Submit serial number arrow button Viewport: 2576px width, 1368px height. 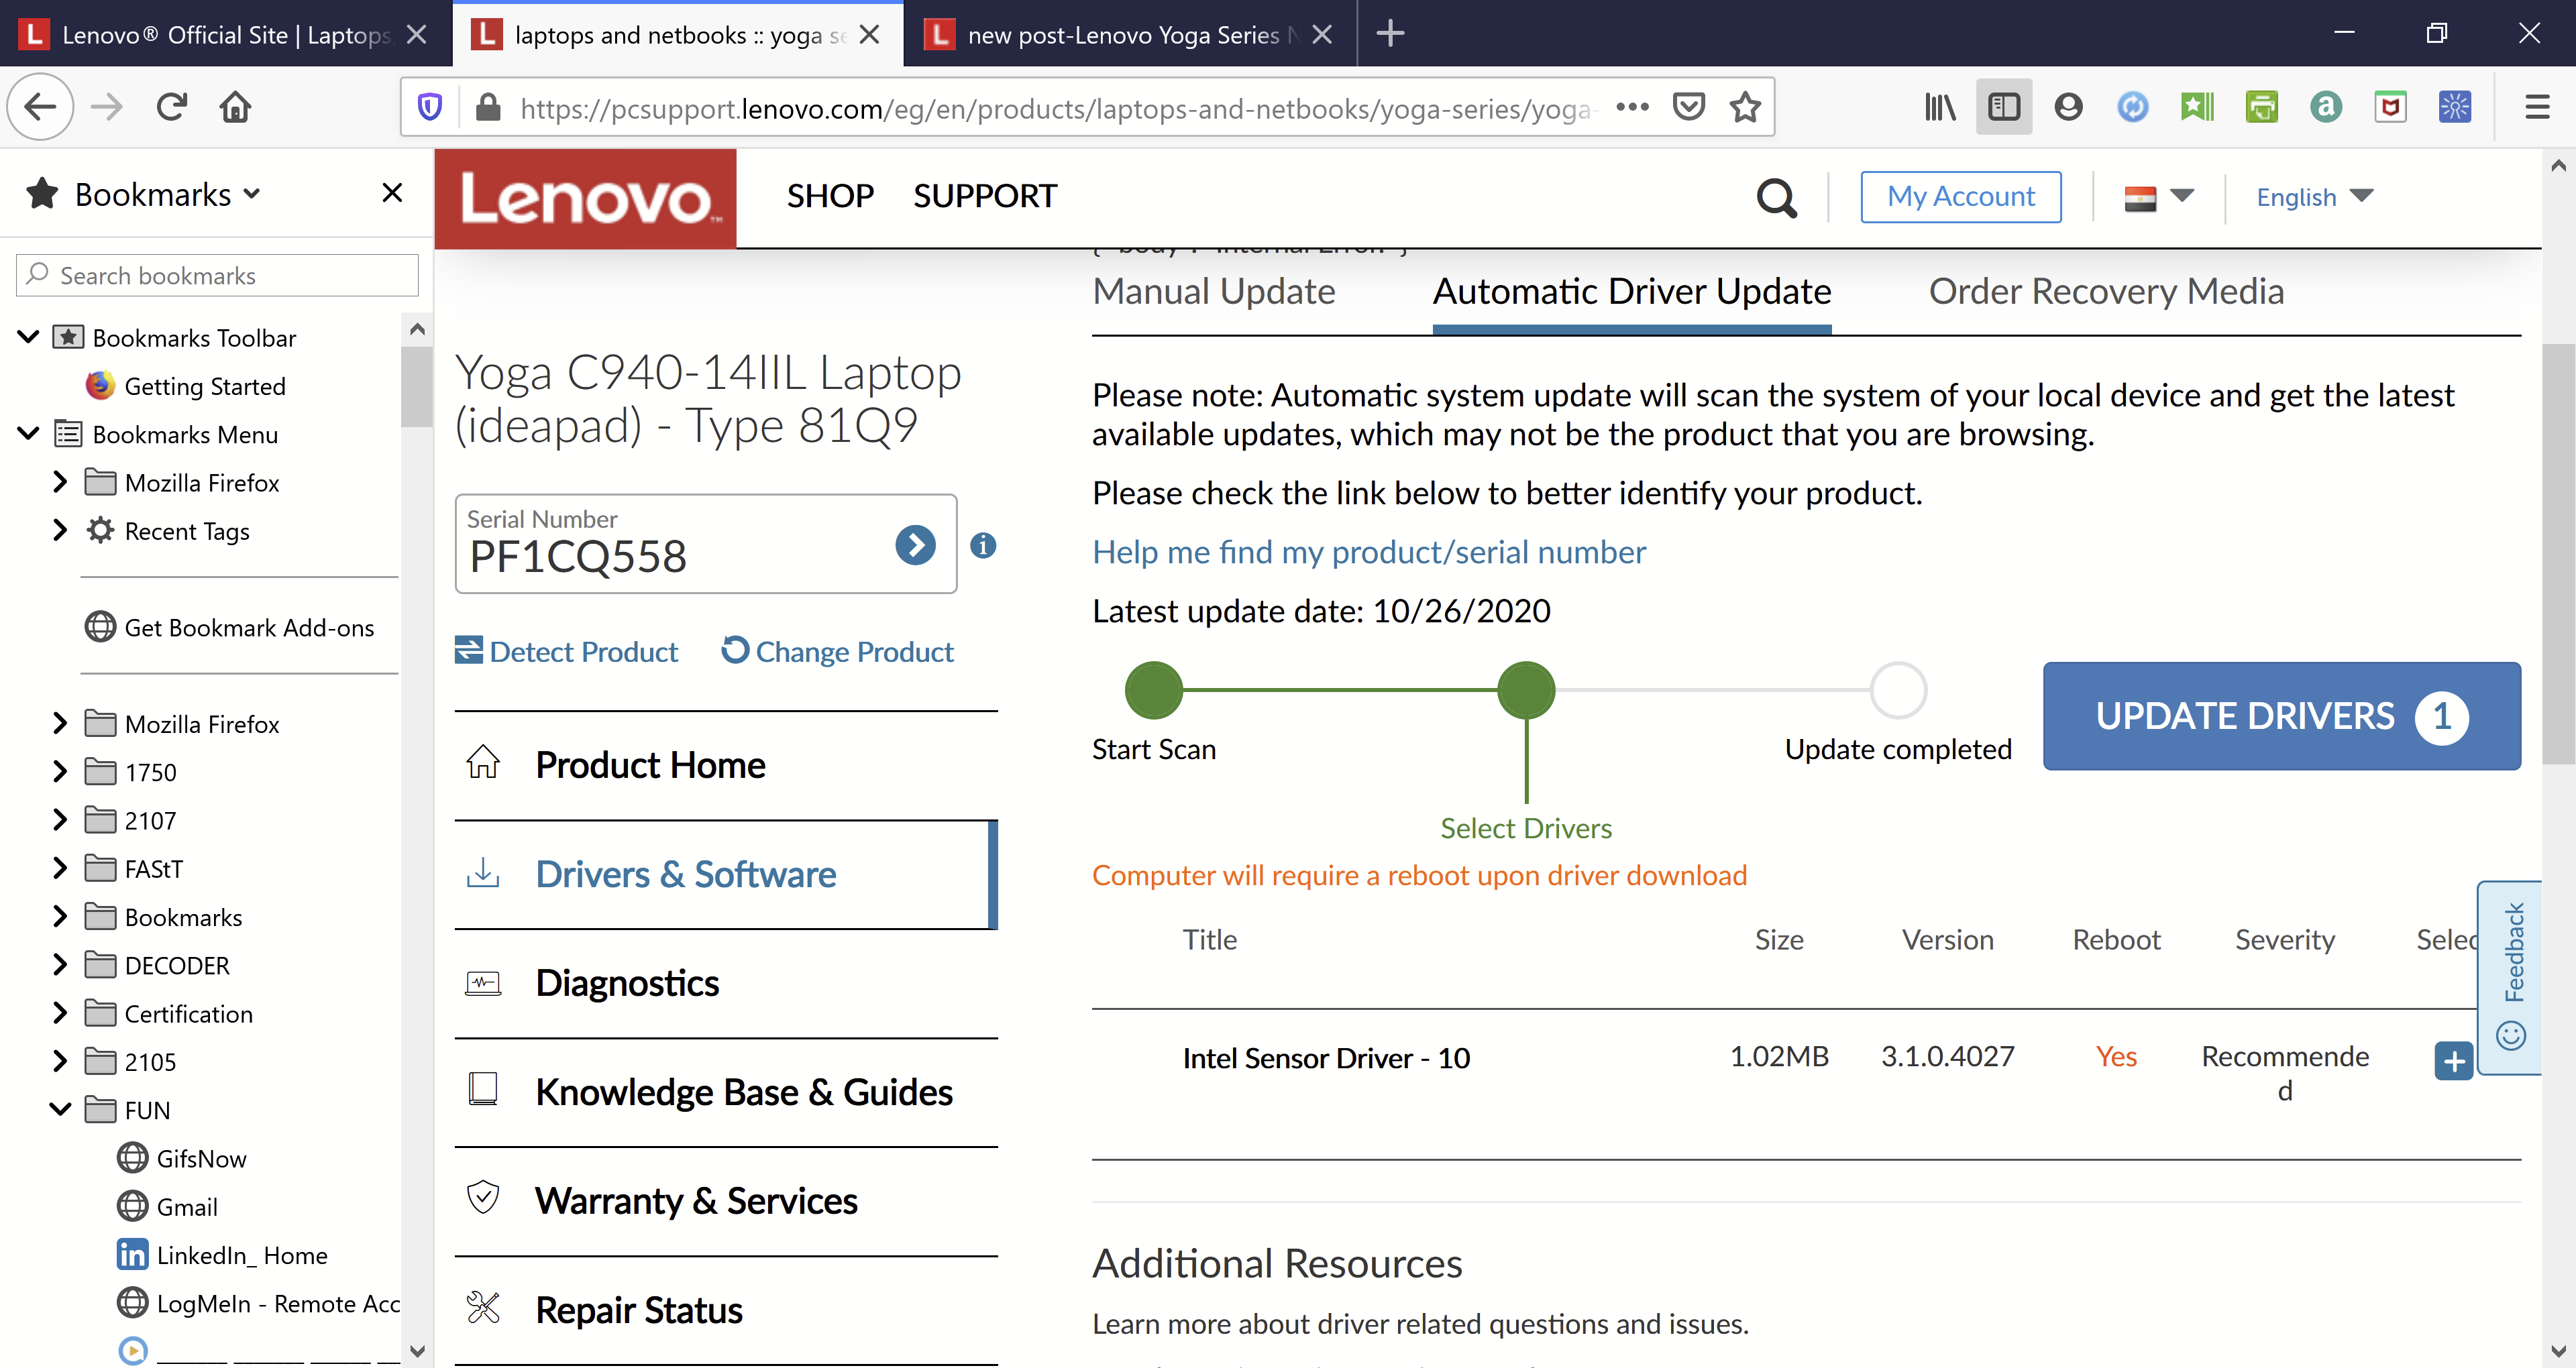(x=915, y=545)
